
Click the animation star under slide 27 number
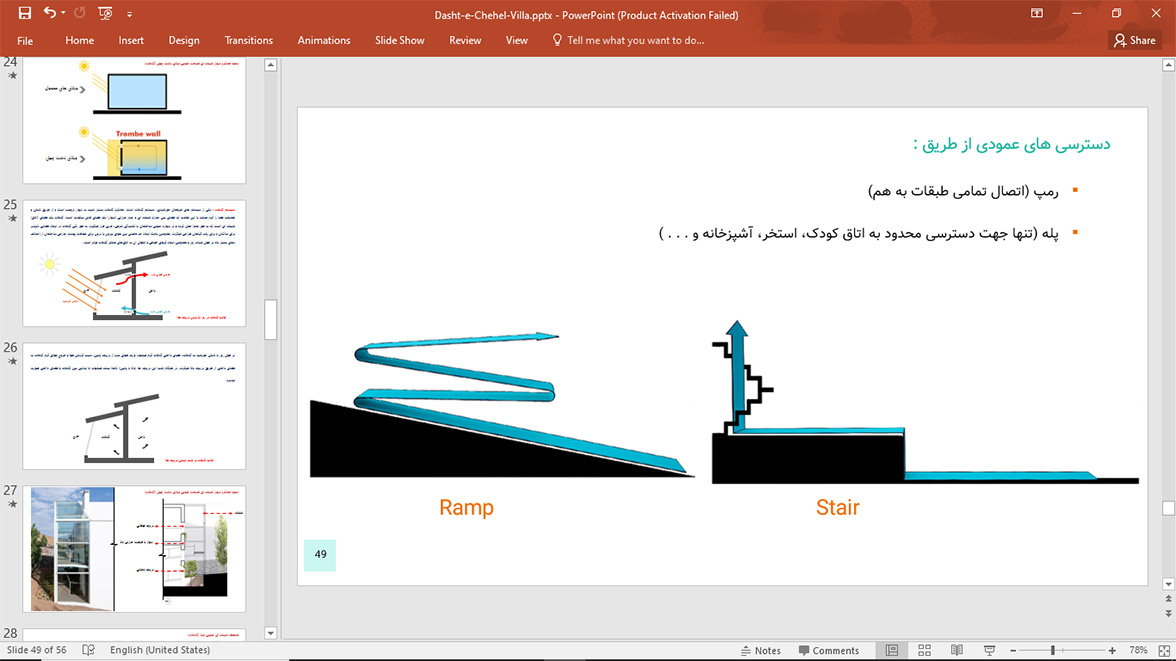tap(12, 504)
